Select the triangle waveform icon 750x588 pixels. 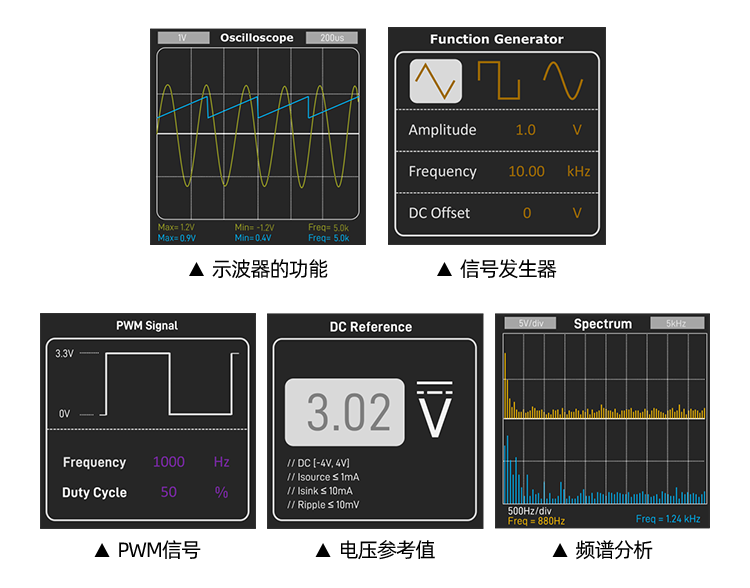[435, 81]
